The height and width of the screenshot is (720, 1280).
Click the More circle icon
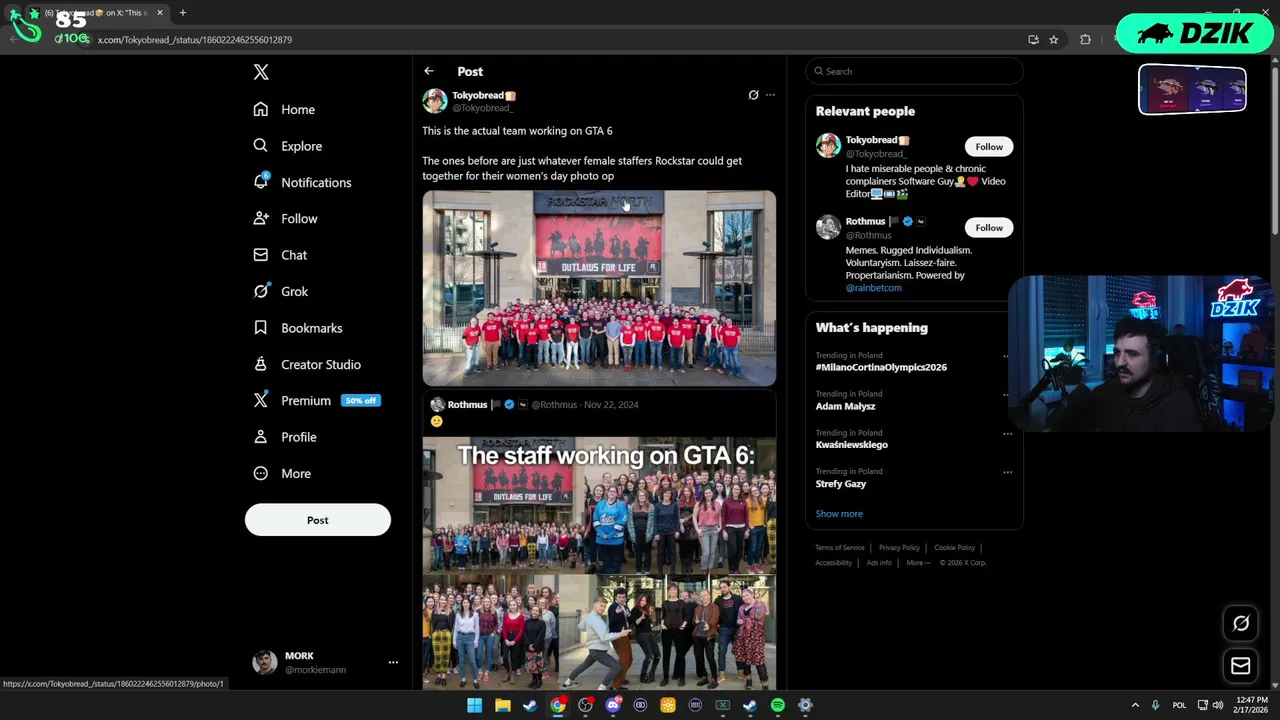261,473
